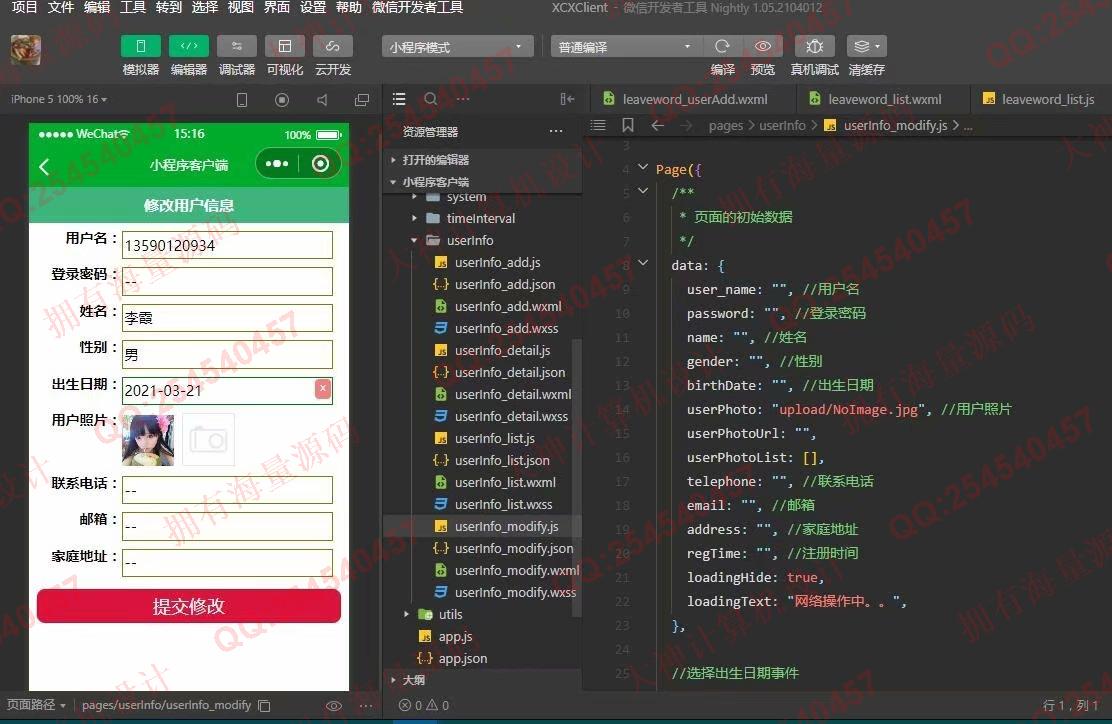Open the 设置 menu

pyautogui.click(x=313, y=7)
